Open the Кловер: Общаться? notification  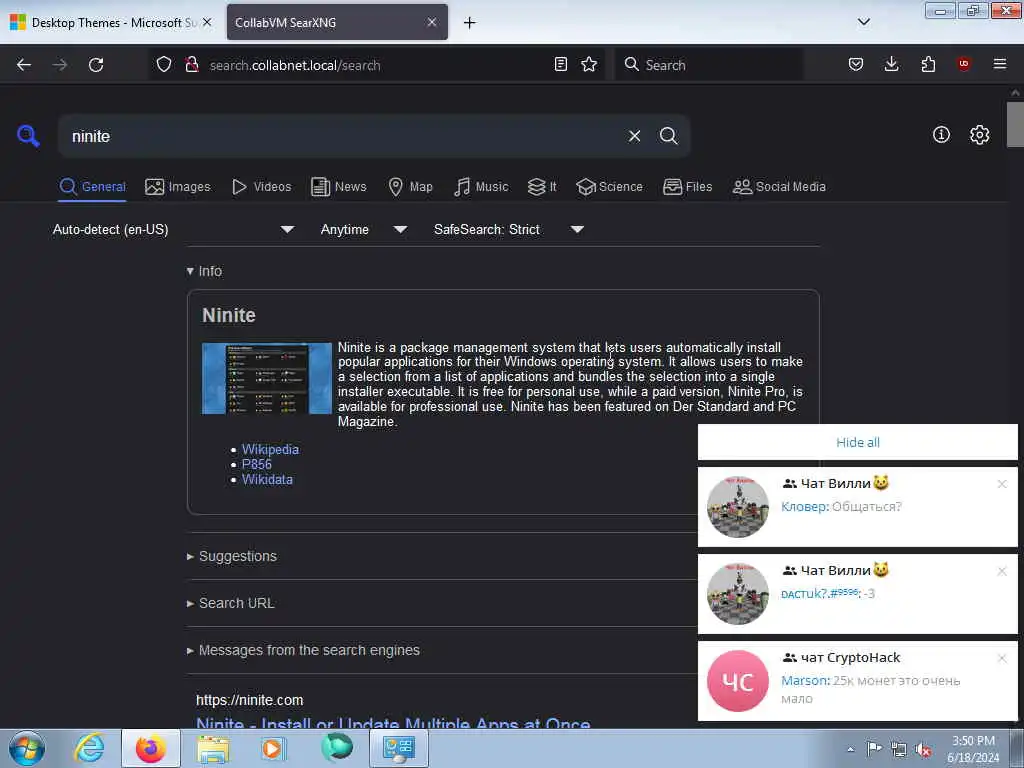(x=857, y=507)
